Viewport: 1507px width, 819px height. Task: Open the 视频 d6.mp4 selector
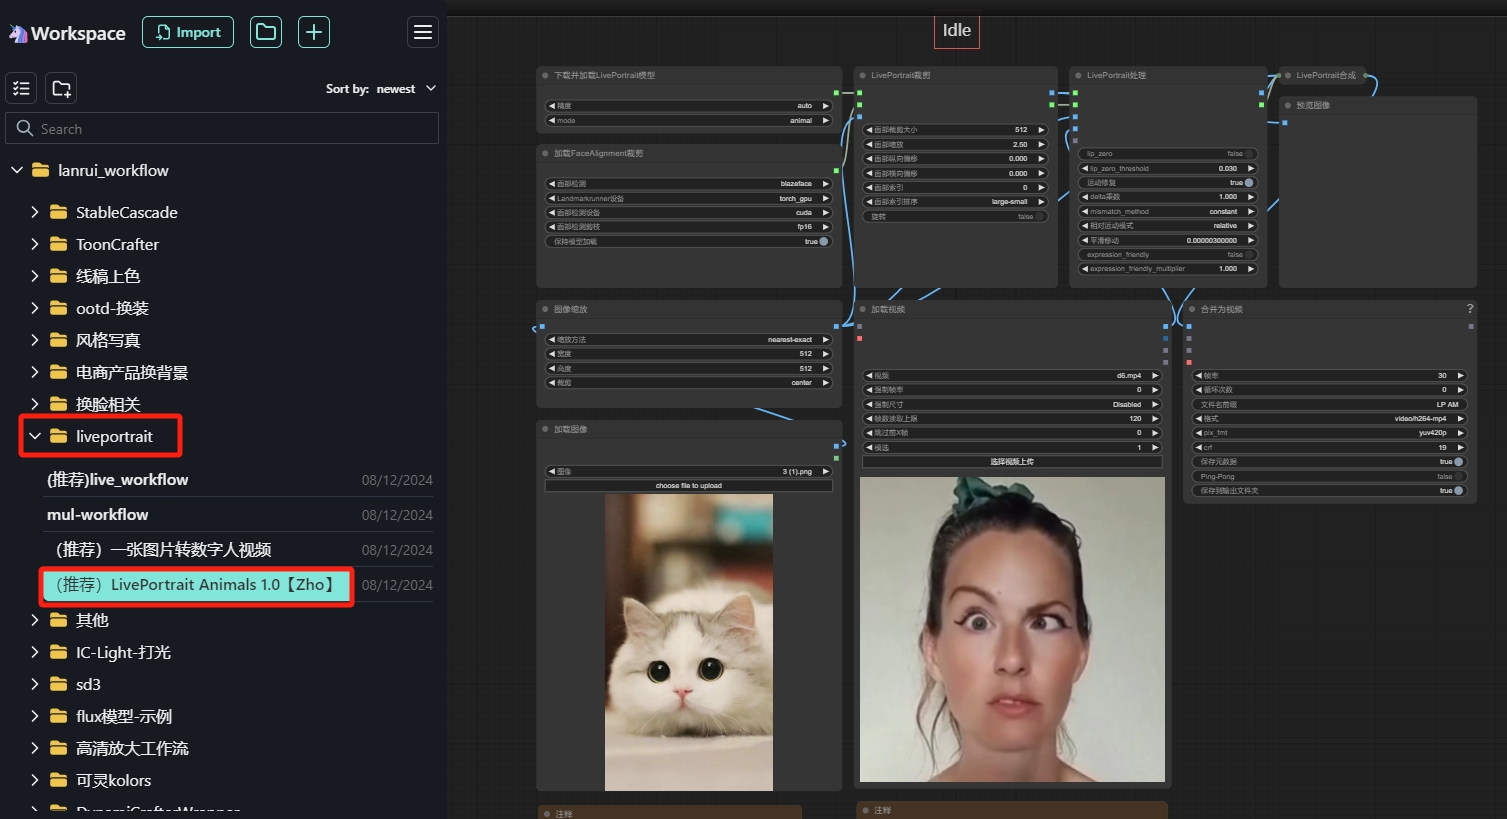(1012, 375)
